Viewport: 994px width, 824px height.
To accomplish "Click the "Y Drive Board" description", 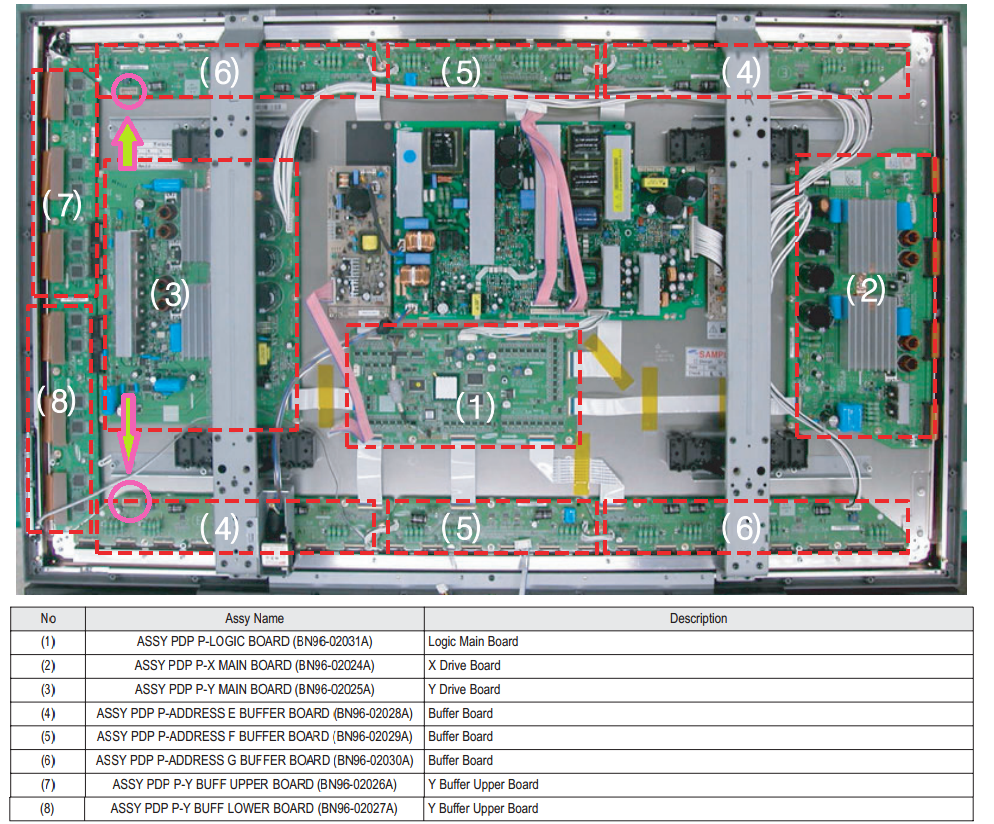I will click(464, 690).
